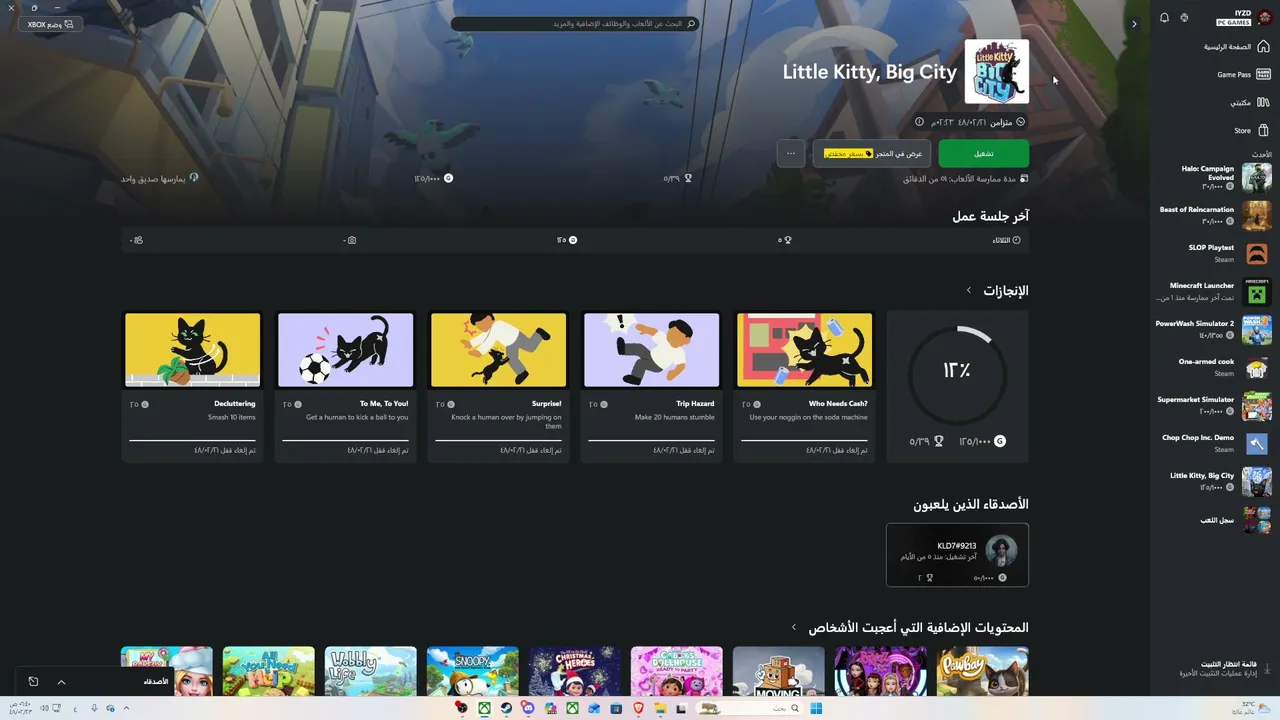Select Minecraft Launcher in the recent list
1280x720 pixels.
click(1214, 291)
